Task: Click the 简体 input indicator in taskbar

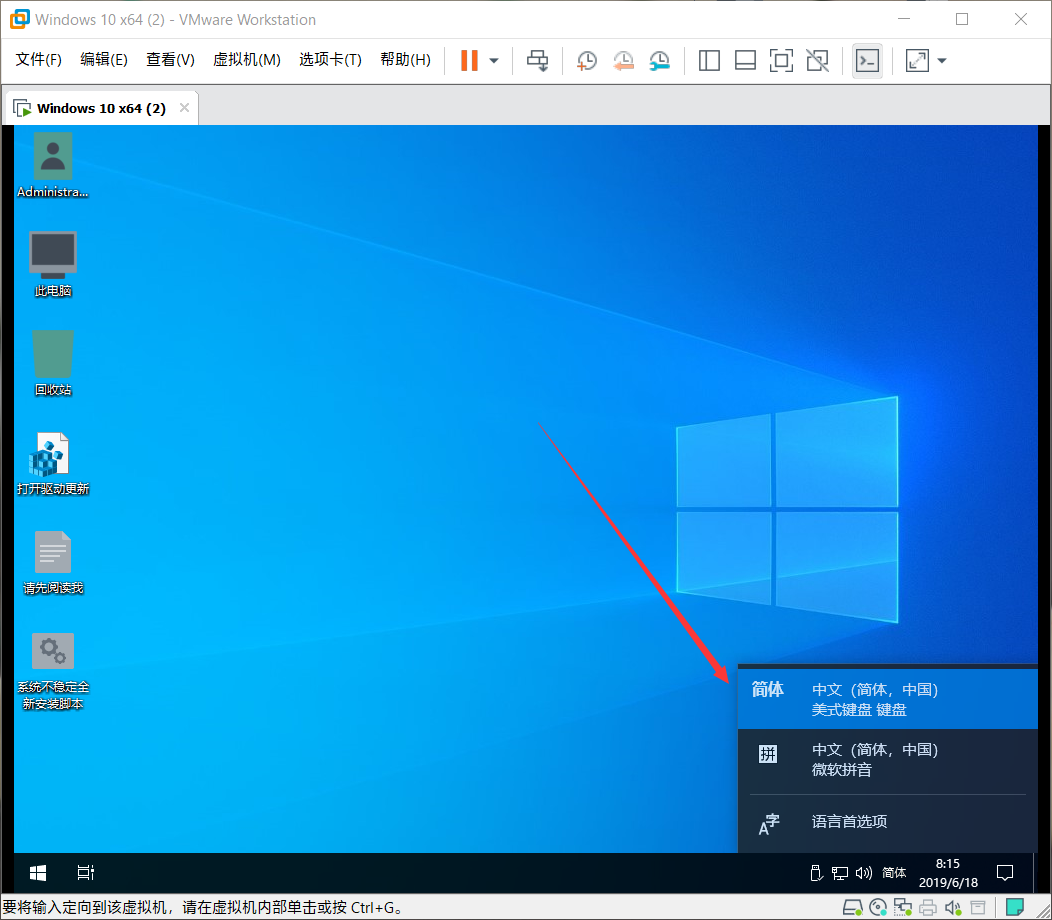Action: 894,873
